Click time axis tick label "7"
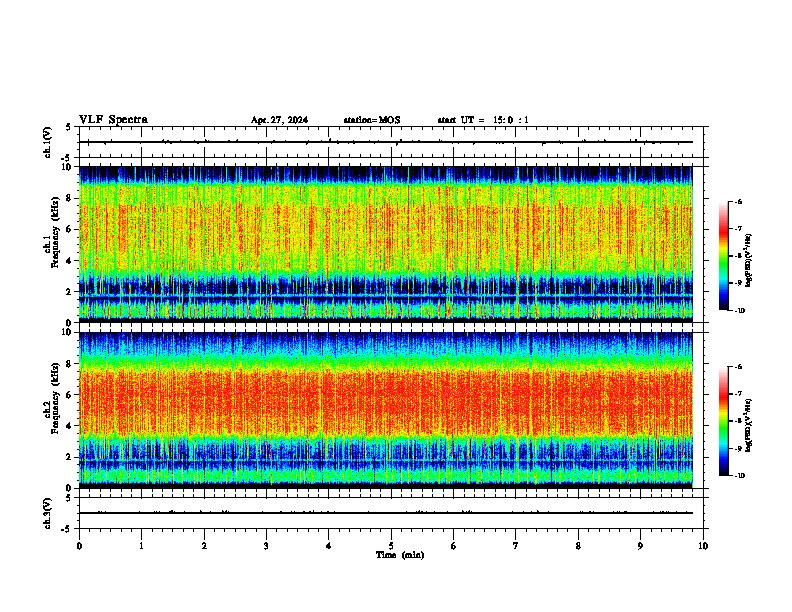The image size is (792, 612). [x=516, y=546]
